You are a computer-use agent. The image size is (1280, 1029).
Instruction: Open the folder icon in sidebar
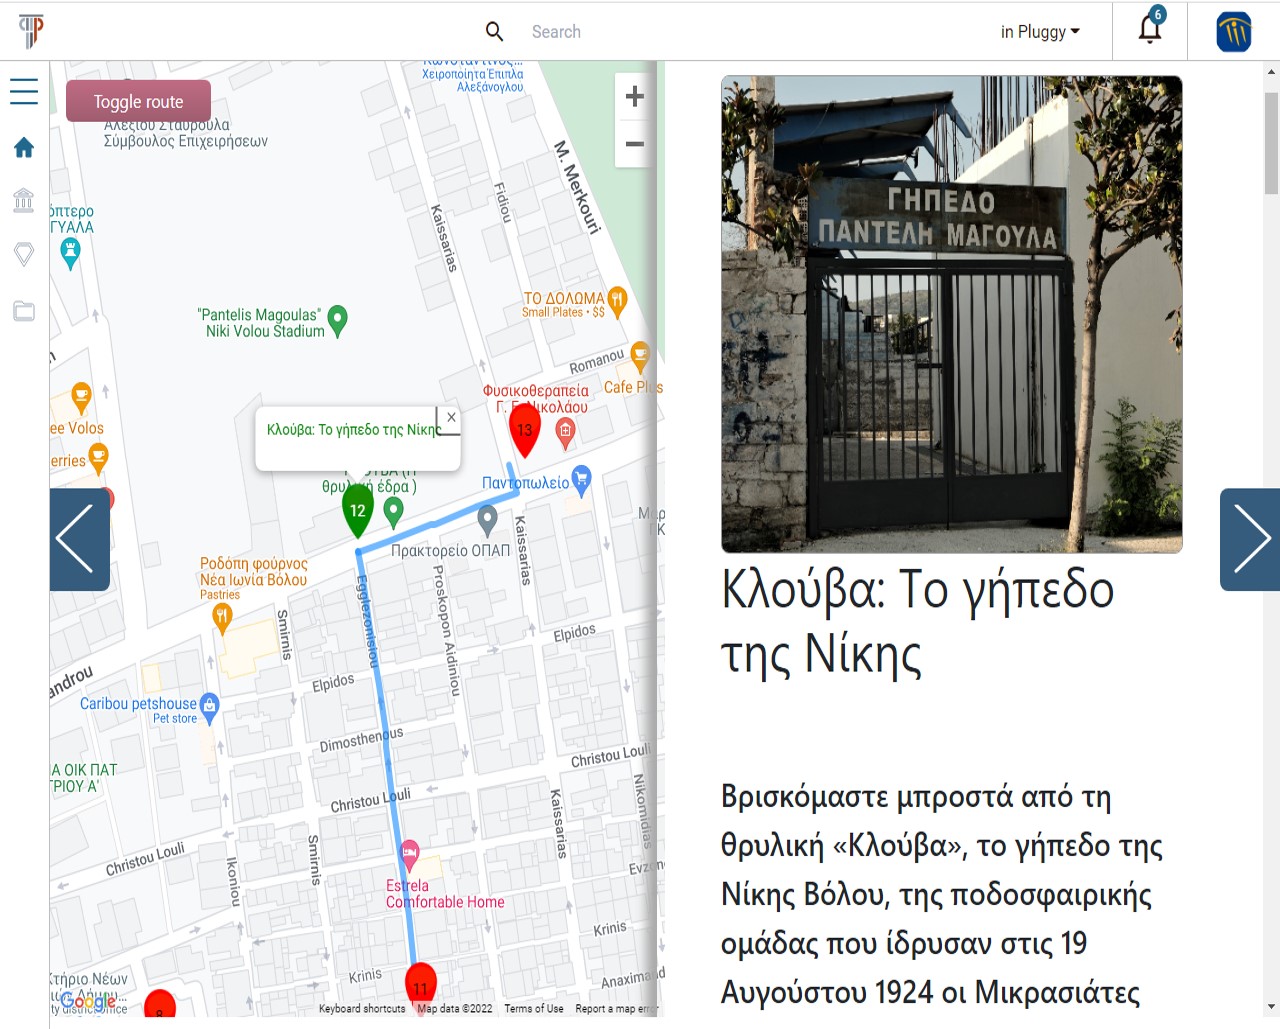24,311
